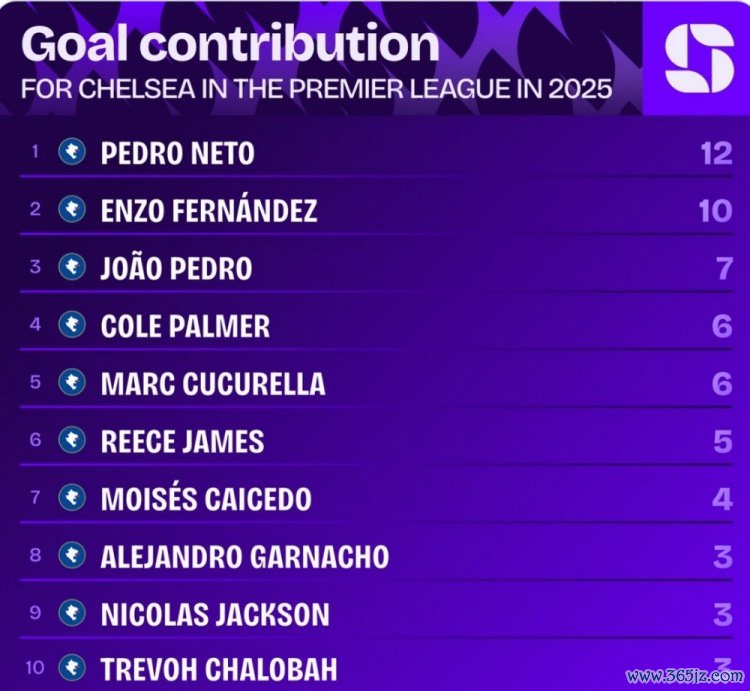
Task: Click the Chelsea badge beside João Pedro
Action: click(x=72, y=267)
